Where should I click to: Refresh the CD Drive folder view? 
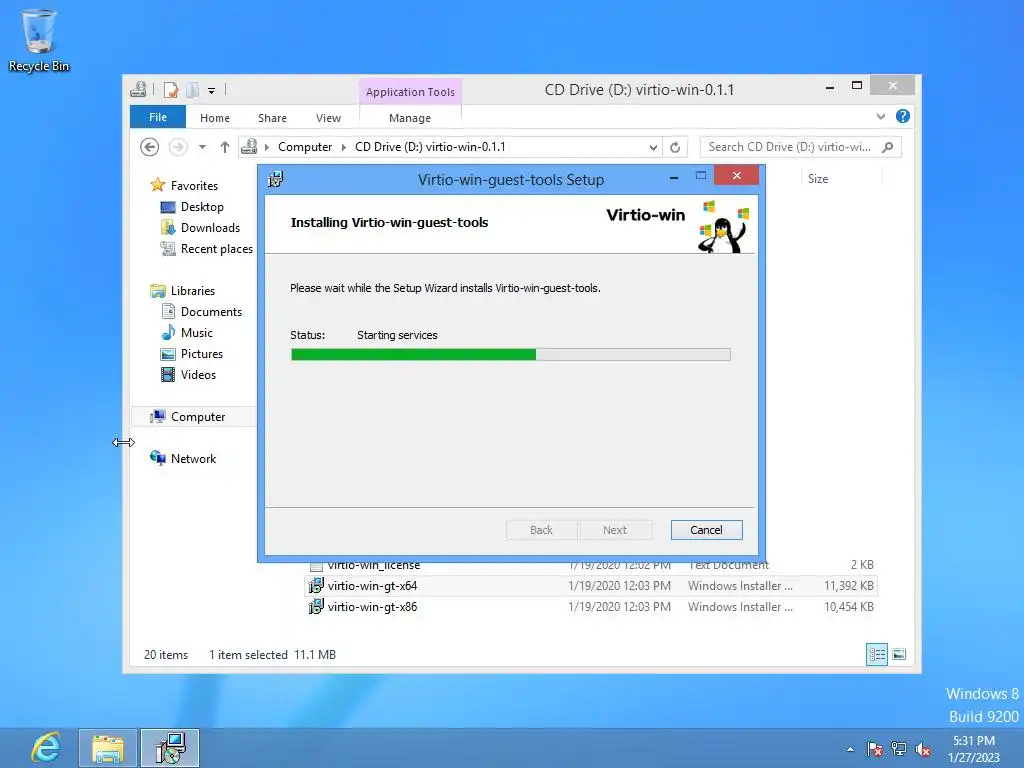(675, 148)
